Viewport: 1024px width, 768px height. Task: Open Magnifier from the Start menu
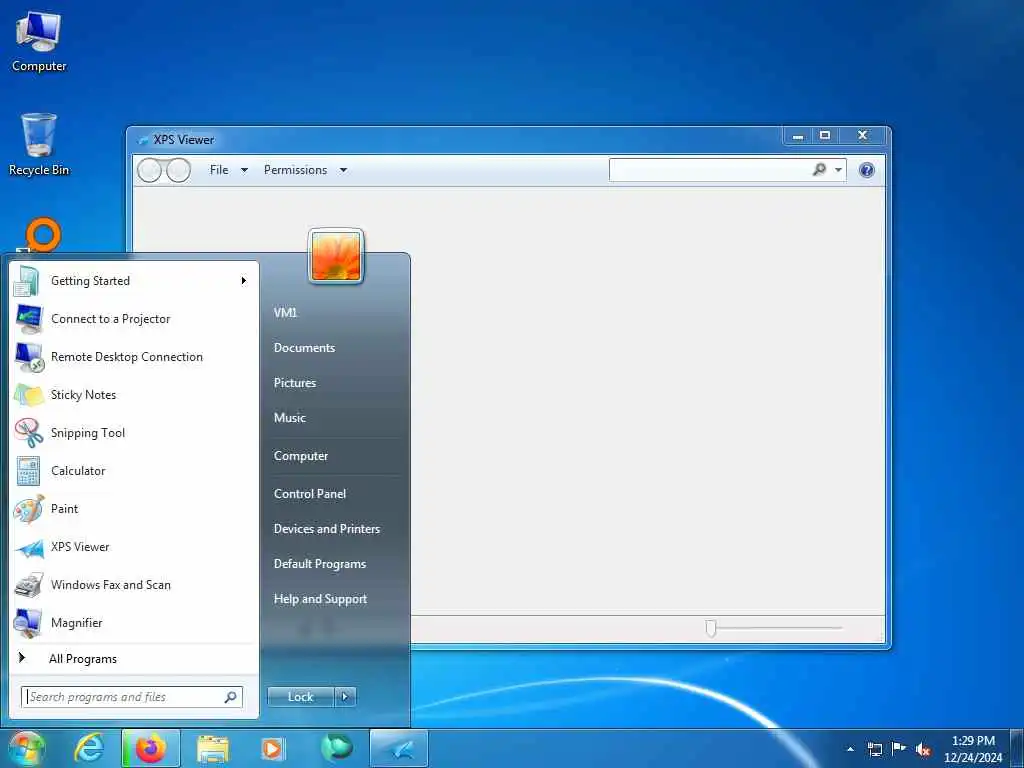[134, 623]
